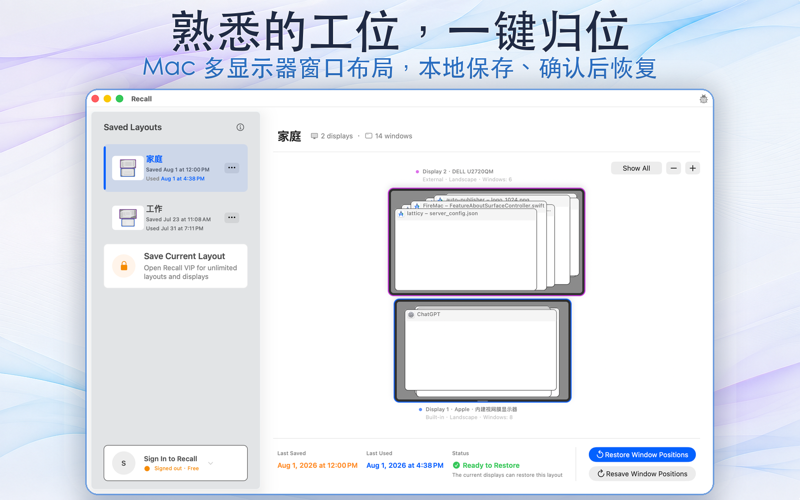This screenshot has height=500, width=800.
Task: Click the Last Used date Aug 1, 2026 4:38 PM
Action: [405, 465]
